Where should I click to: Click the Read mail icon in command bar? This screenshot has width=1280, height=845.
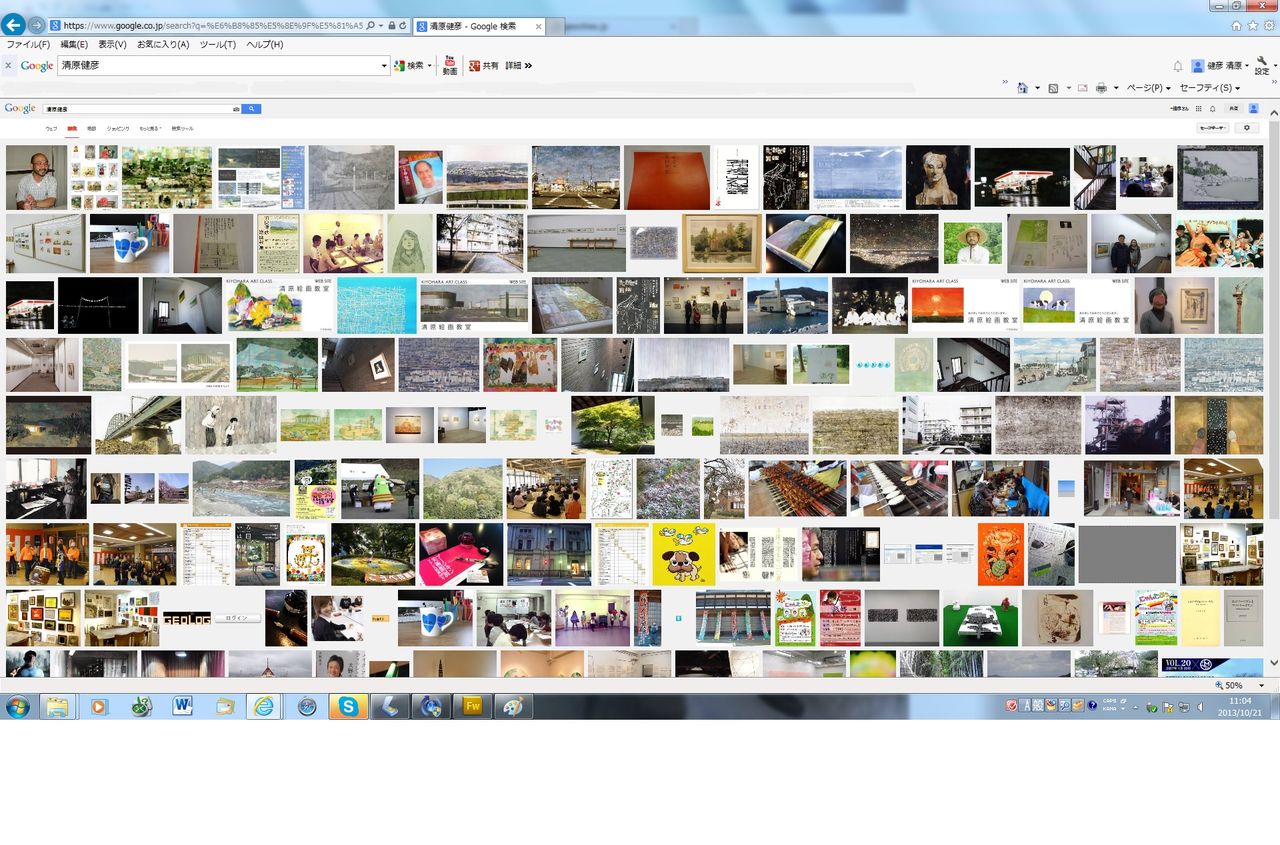pyautogui.click(x=1082, y=88)
